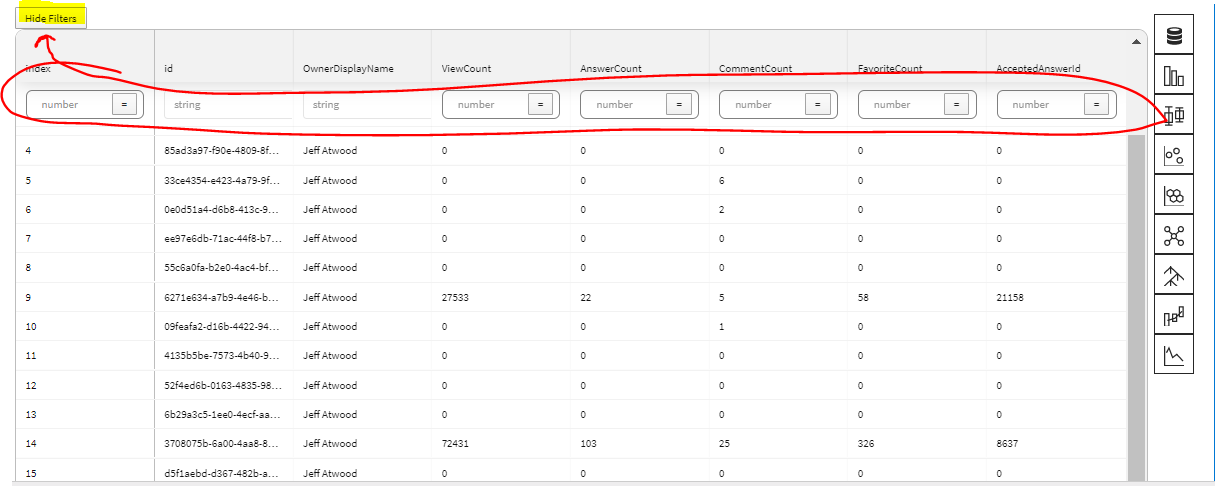Select id cell starting with 85ad3a97-f90e
The image size is (1215, 486).
(x=223, y=151)
